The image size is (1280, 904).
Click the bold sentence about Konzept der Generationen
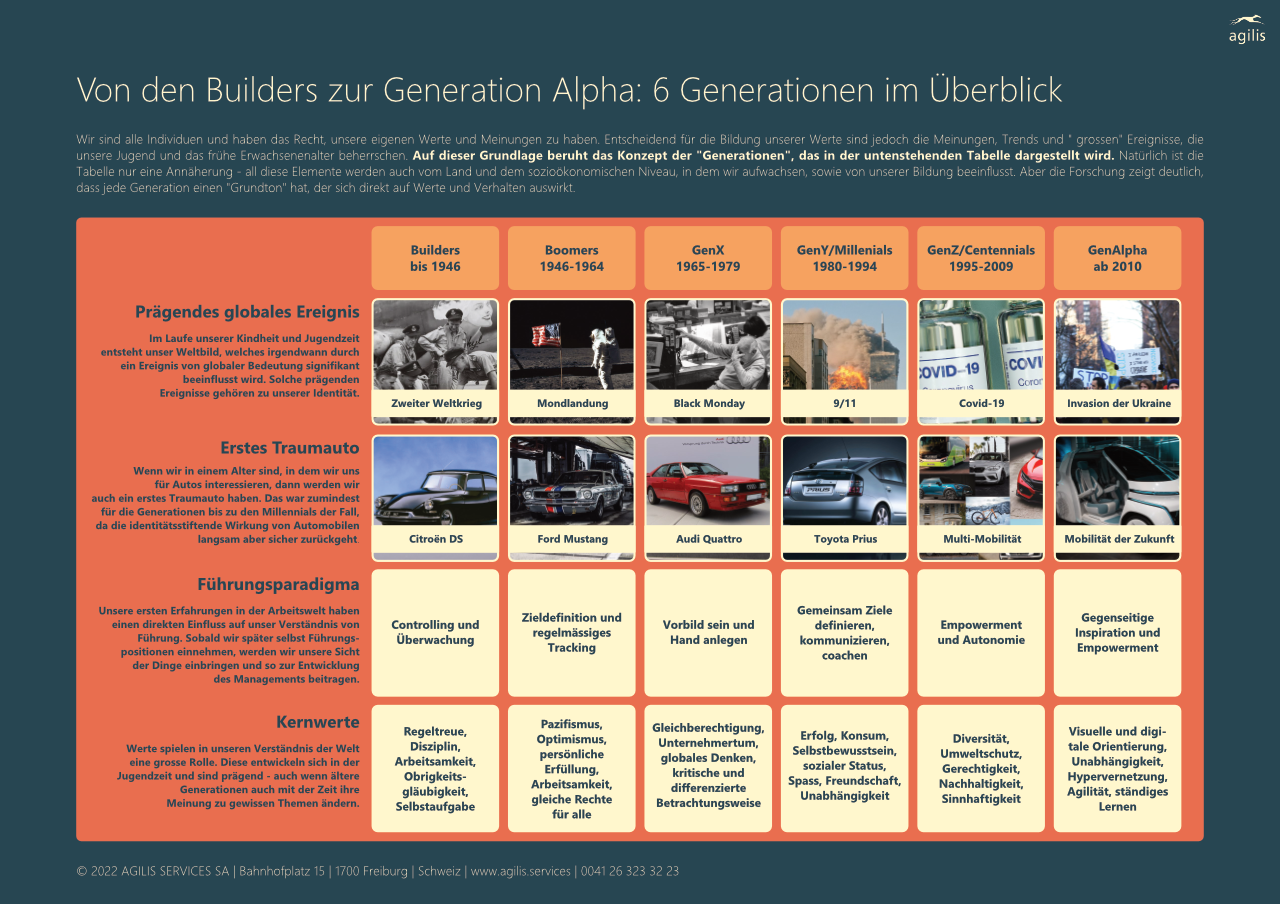point(763,156)
